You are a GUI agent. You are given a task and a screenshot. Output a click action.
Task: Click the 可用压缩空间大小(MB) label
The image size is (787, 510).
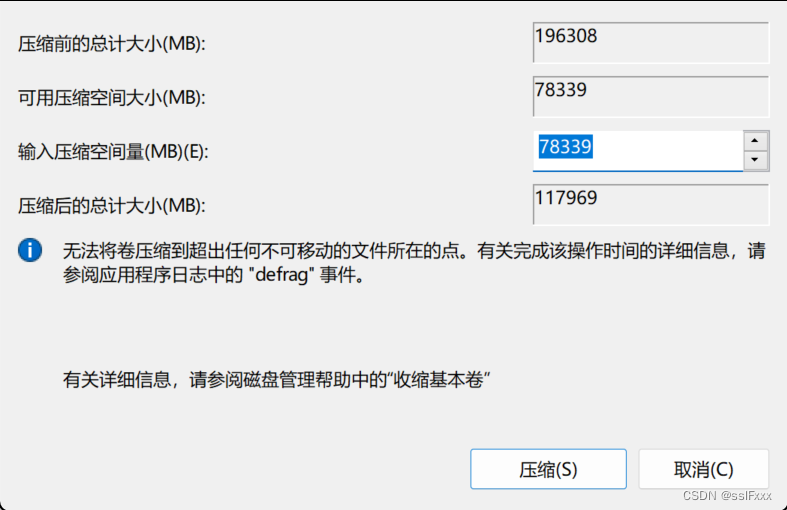[112, 97]
